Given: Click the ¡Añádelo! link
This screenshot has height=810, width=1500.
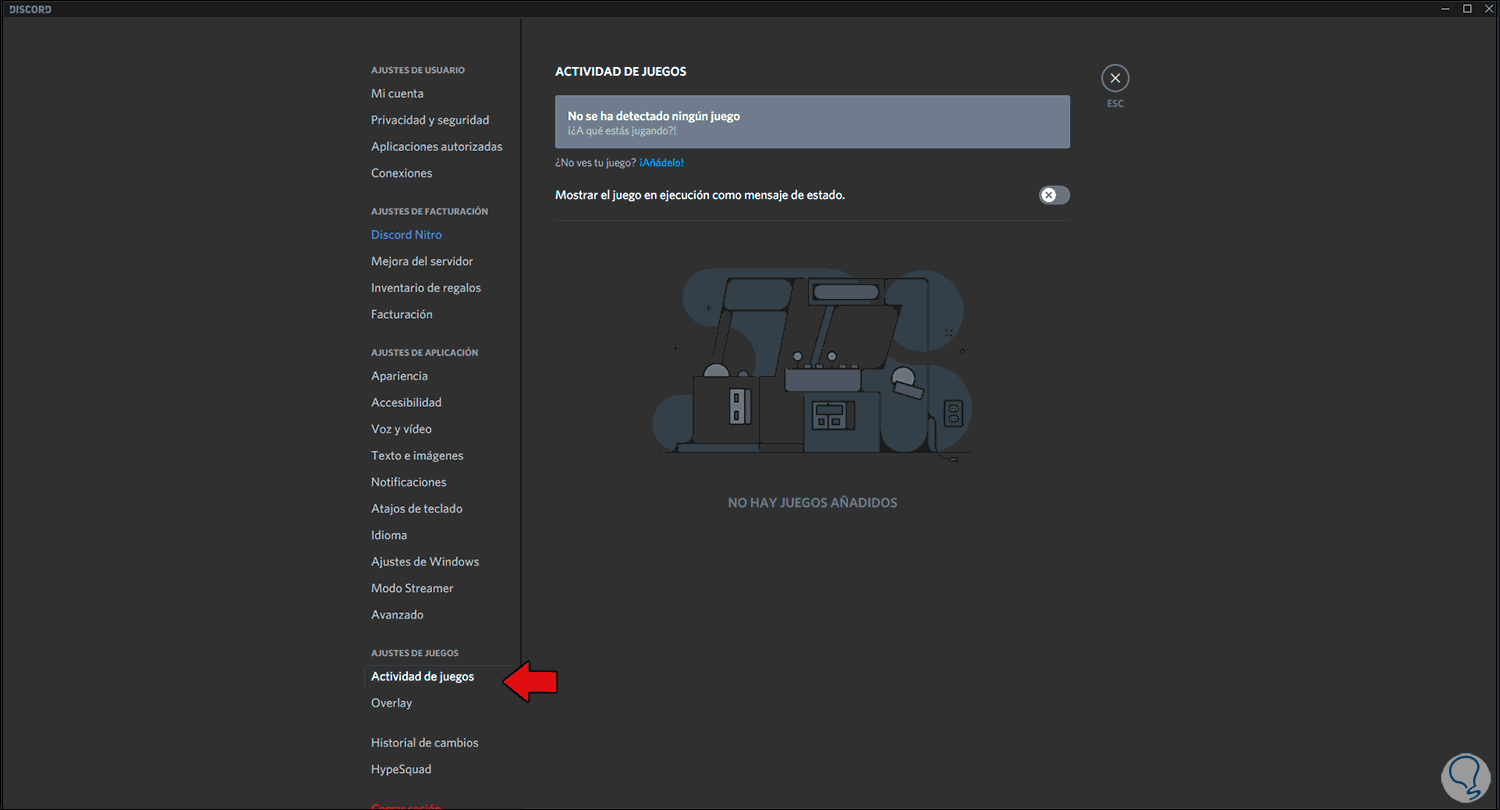Looking at the screenshot, I should tap(661, 163).
